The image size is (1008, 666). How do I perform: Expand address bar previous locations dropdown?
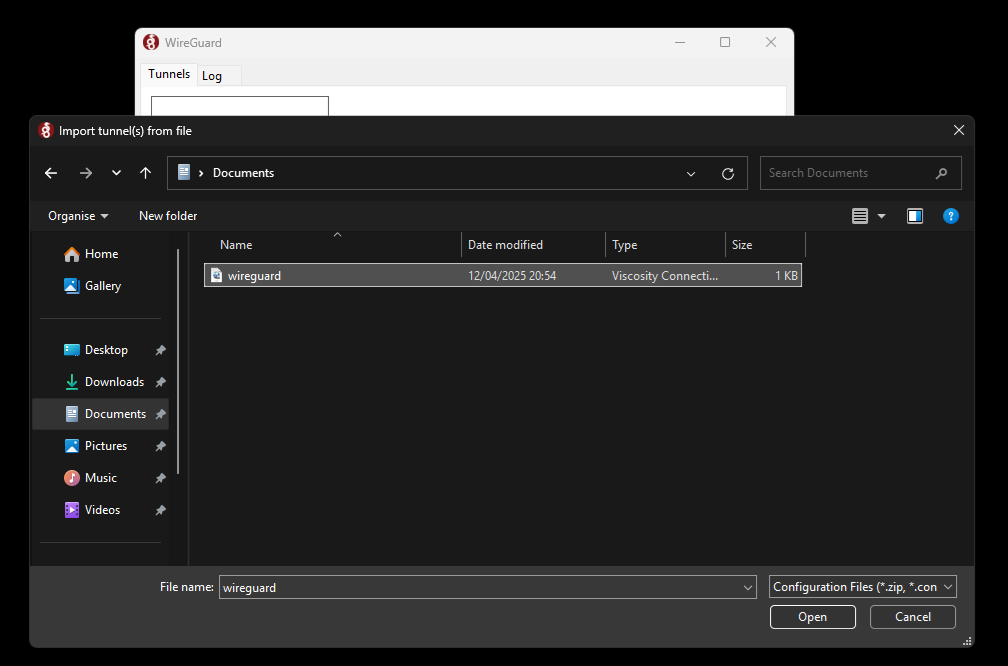(690, 174)
